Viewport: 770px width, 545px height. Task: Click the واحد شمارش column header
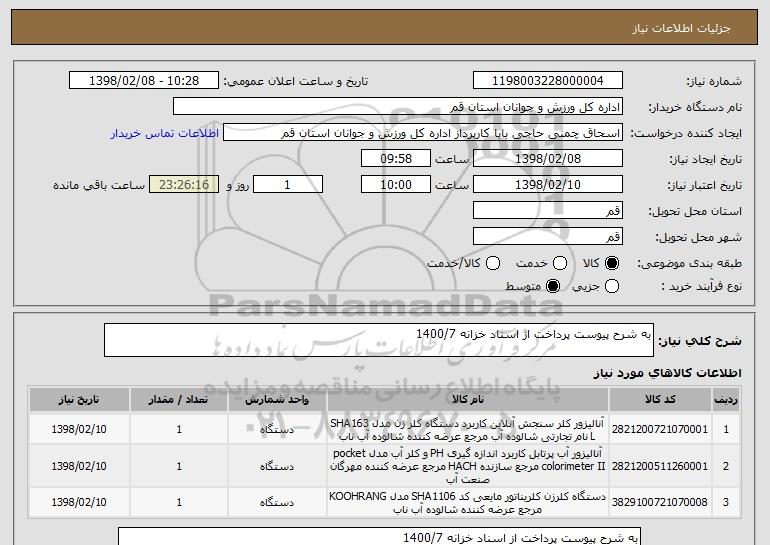click(x=277, y=400)
